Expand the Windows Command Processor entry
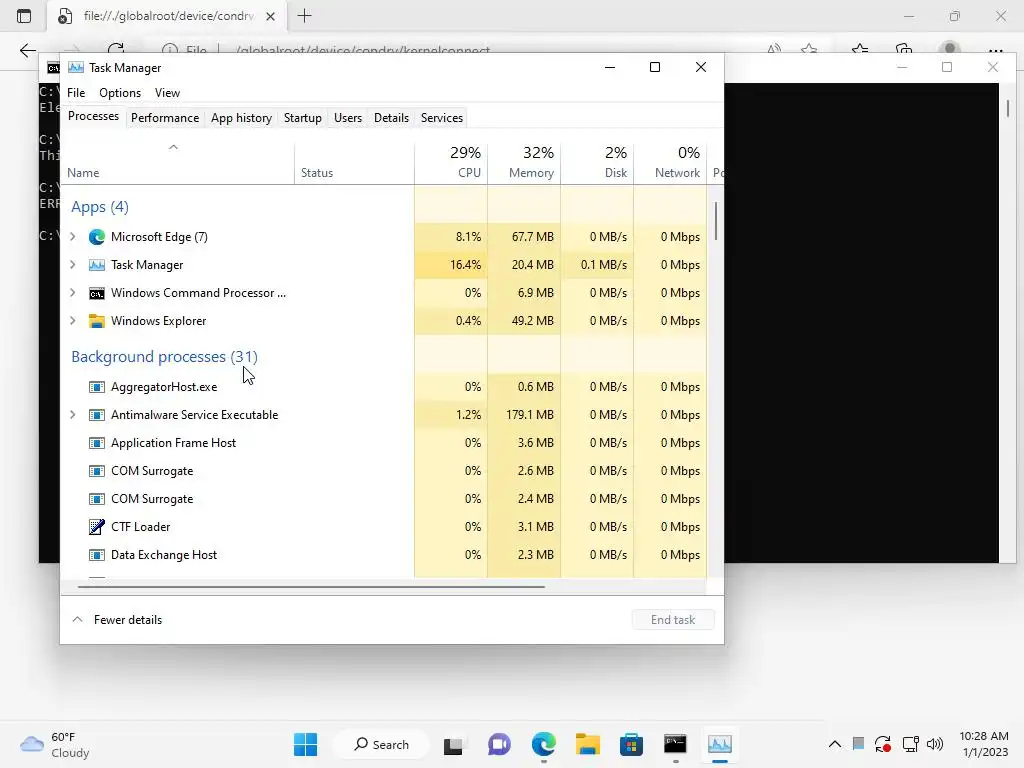Image resolution: width=1024 pixels, height=768 pixels. pyautogui.click(x=72, y=293)
